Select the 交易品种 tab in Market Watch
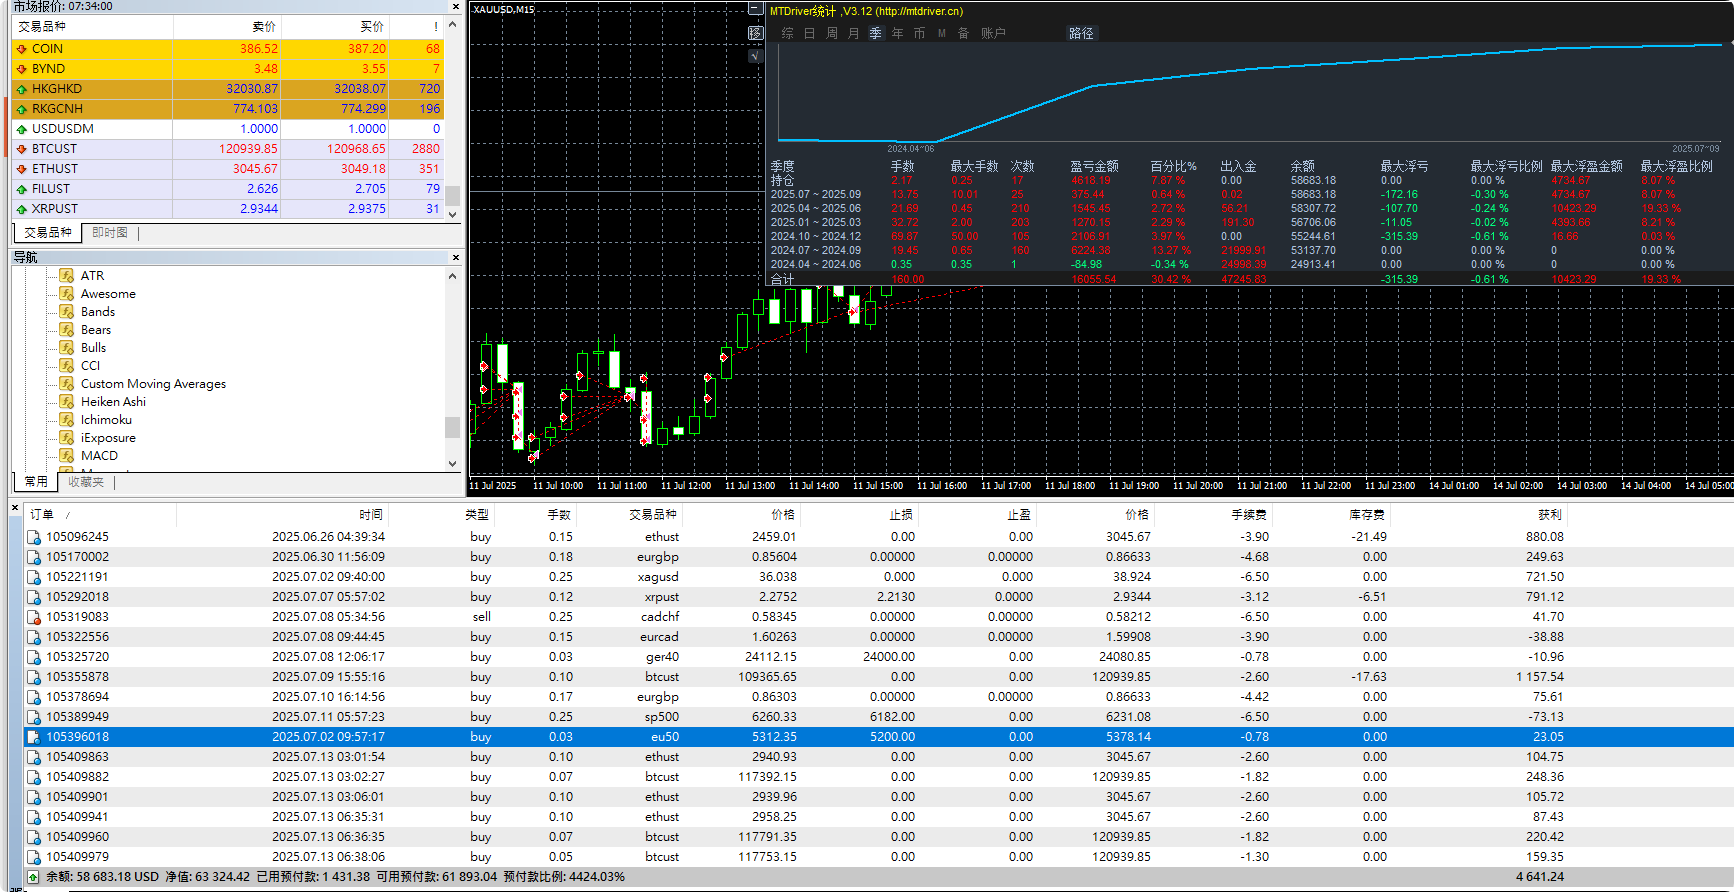Screen dimensions: 1734x892 (48, 232)
